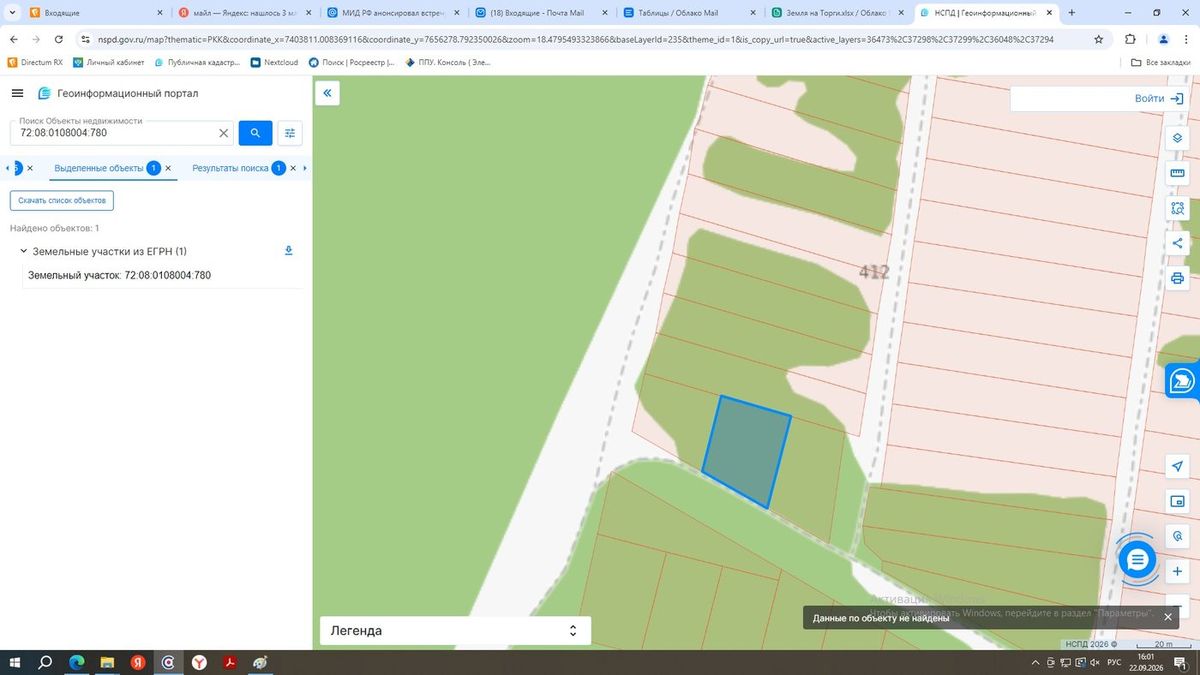Screen dimensions: 1200x675
Task: Select 'Земельный участок: 72:08:0108004:780' result
Action: [120, 275]
